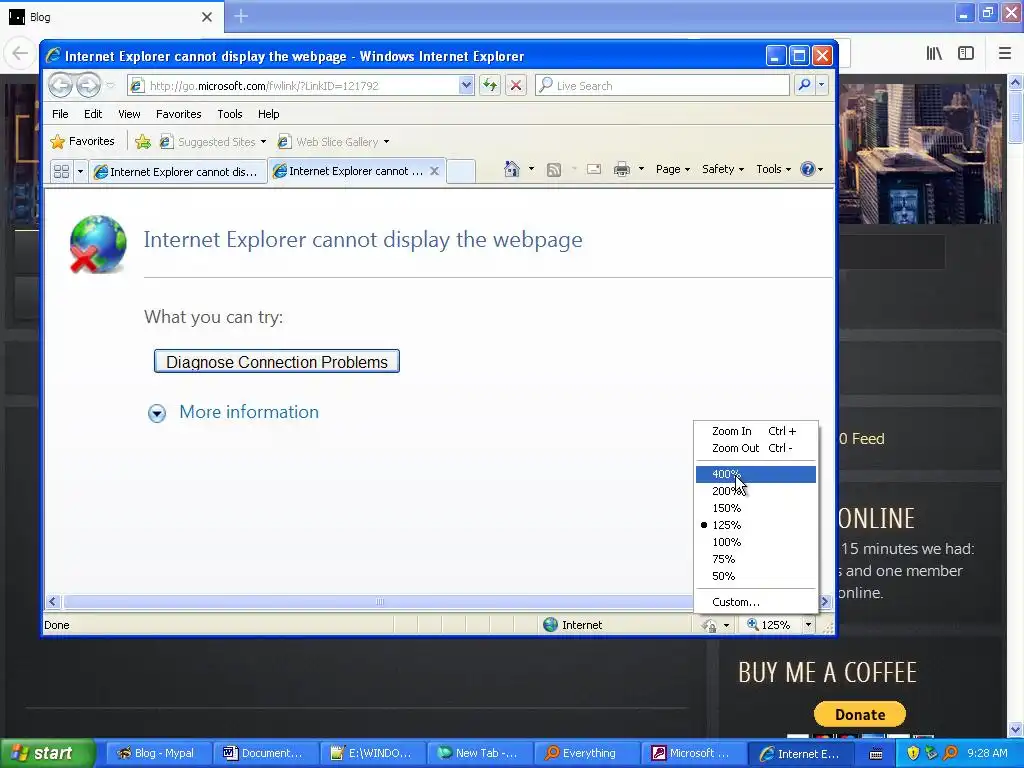Viewport: 1024px width, 768px height.
Task: Select 400% zoom level
Action: pos(756,474)
